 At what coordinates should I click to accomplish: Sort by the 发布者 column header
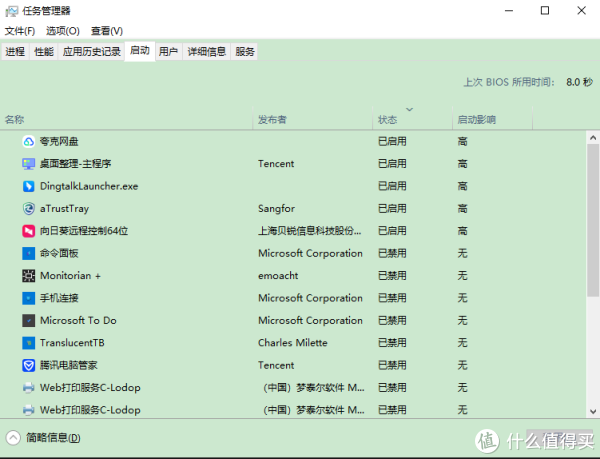click(272, 120)
